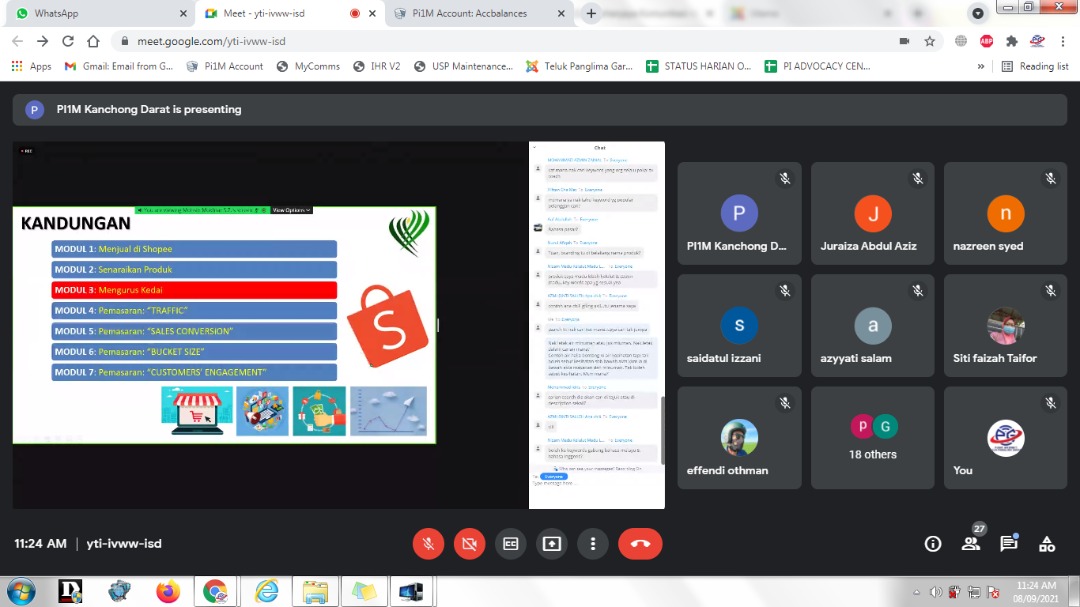
Task: Open USP Maintenance bookmark
Action: tap(464, 66)
